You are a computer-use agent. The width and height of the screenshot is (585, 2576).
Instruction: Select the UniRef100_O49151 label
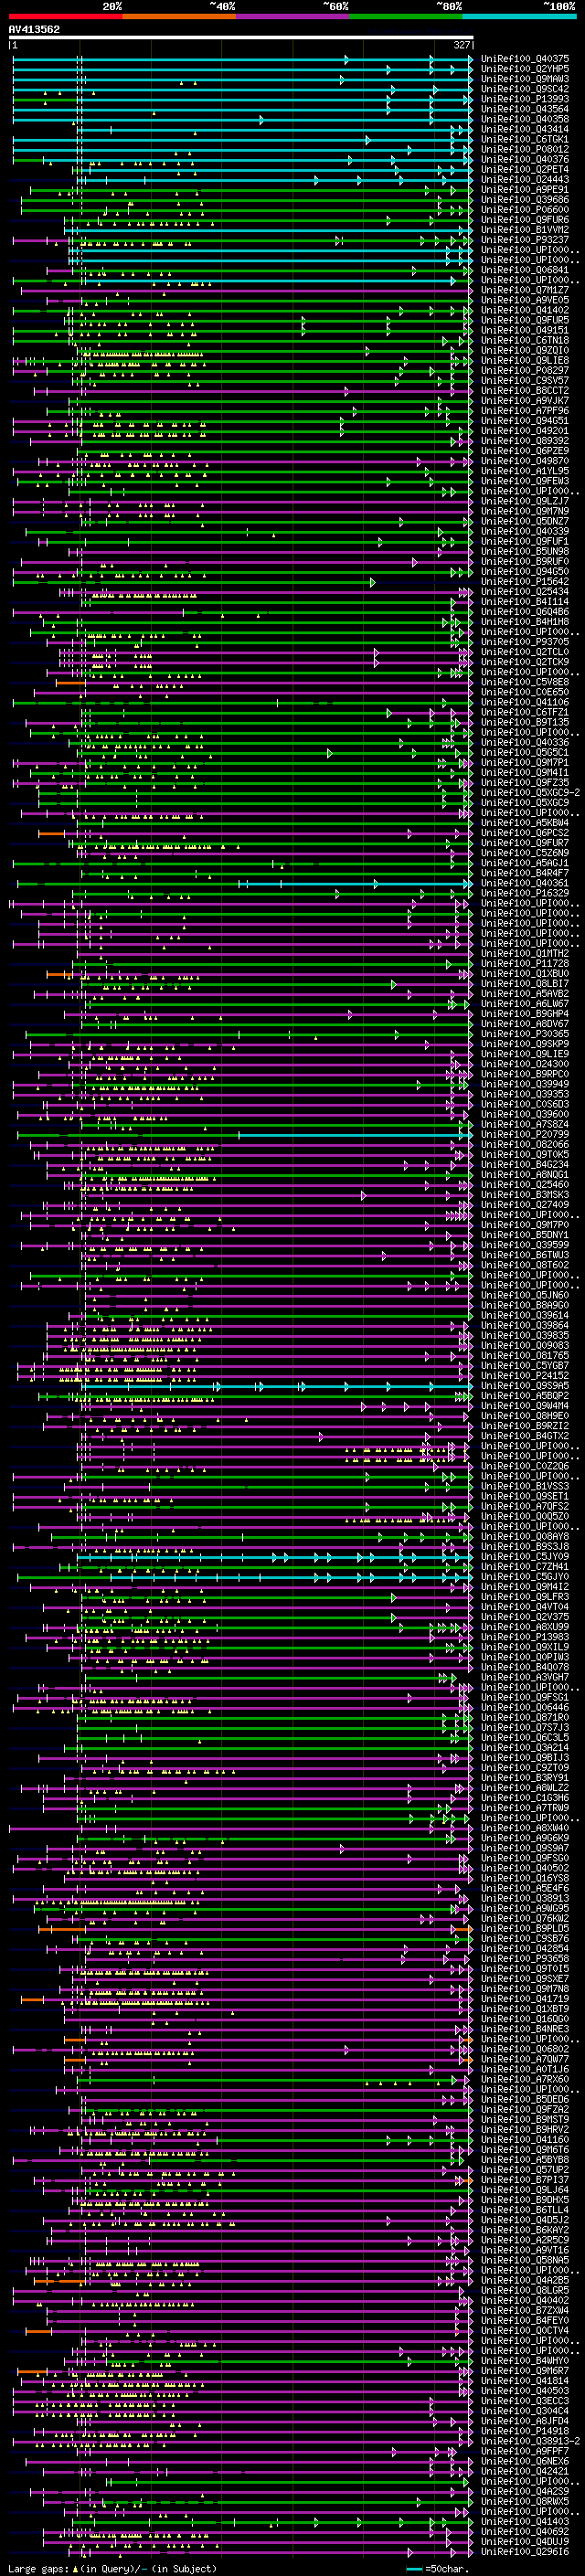coord(525,330)
